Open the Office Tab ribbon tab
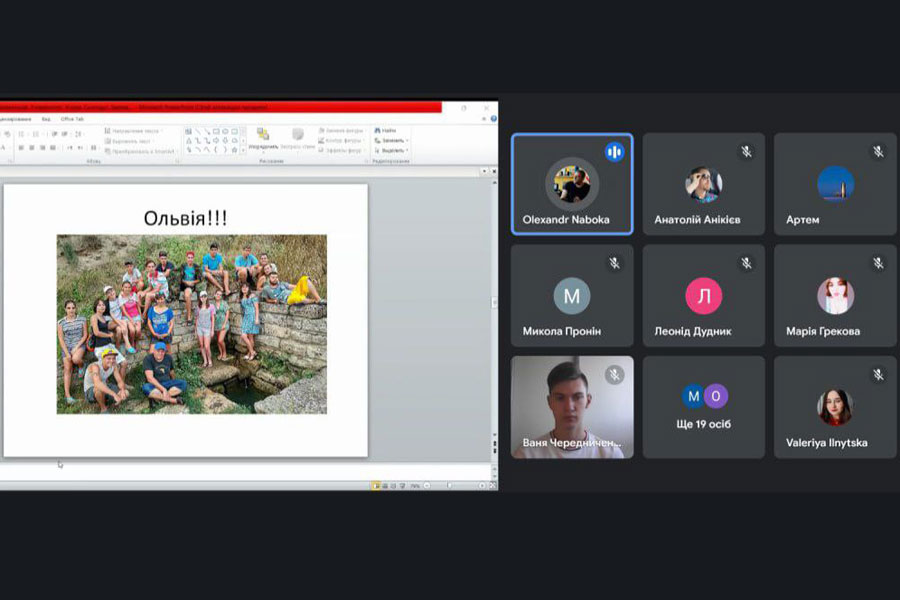Viewport: 900px width, 600px height. [x=72, y=119]
